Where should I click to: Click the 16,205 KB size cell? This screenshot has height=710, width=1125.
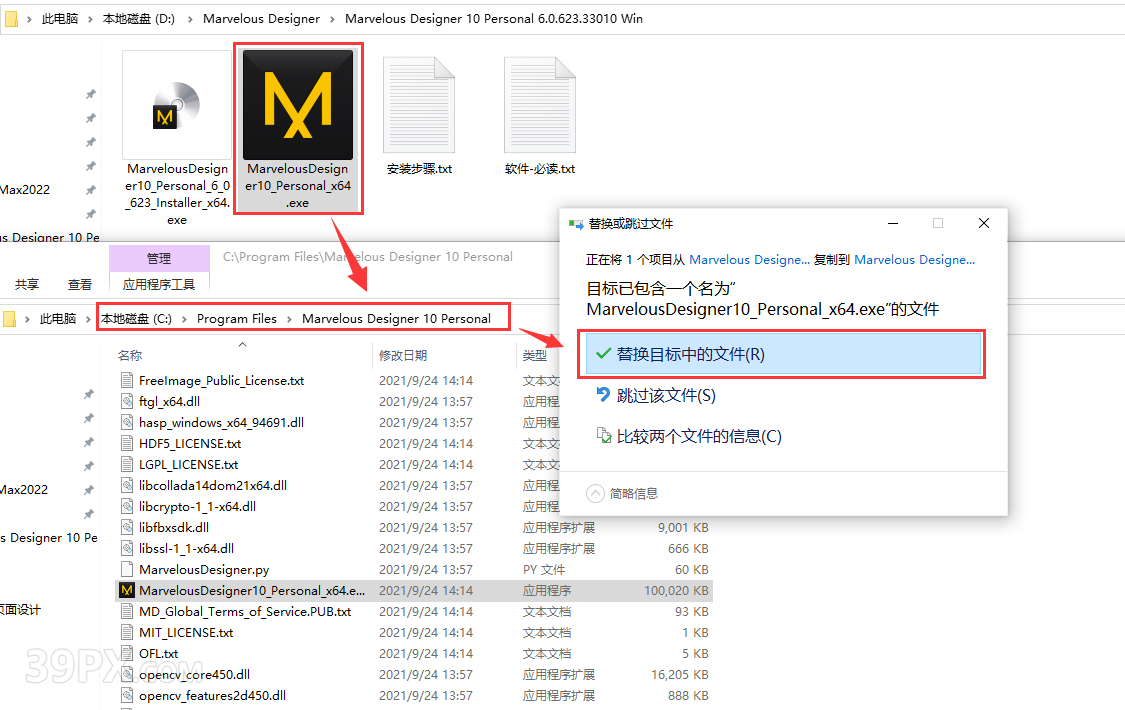click(679, 674)
